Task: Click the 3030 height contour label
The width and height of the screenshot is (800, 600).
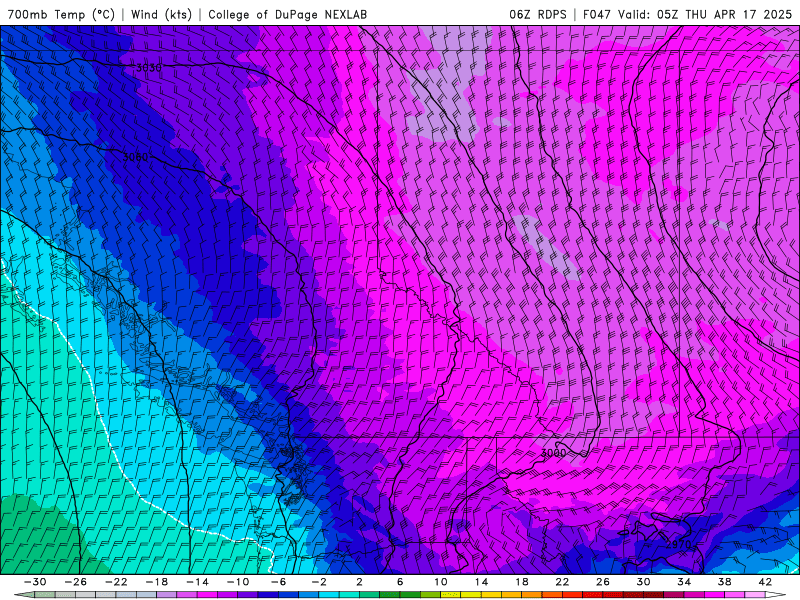Action: (x=149, y=67)
